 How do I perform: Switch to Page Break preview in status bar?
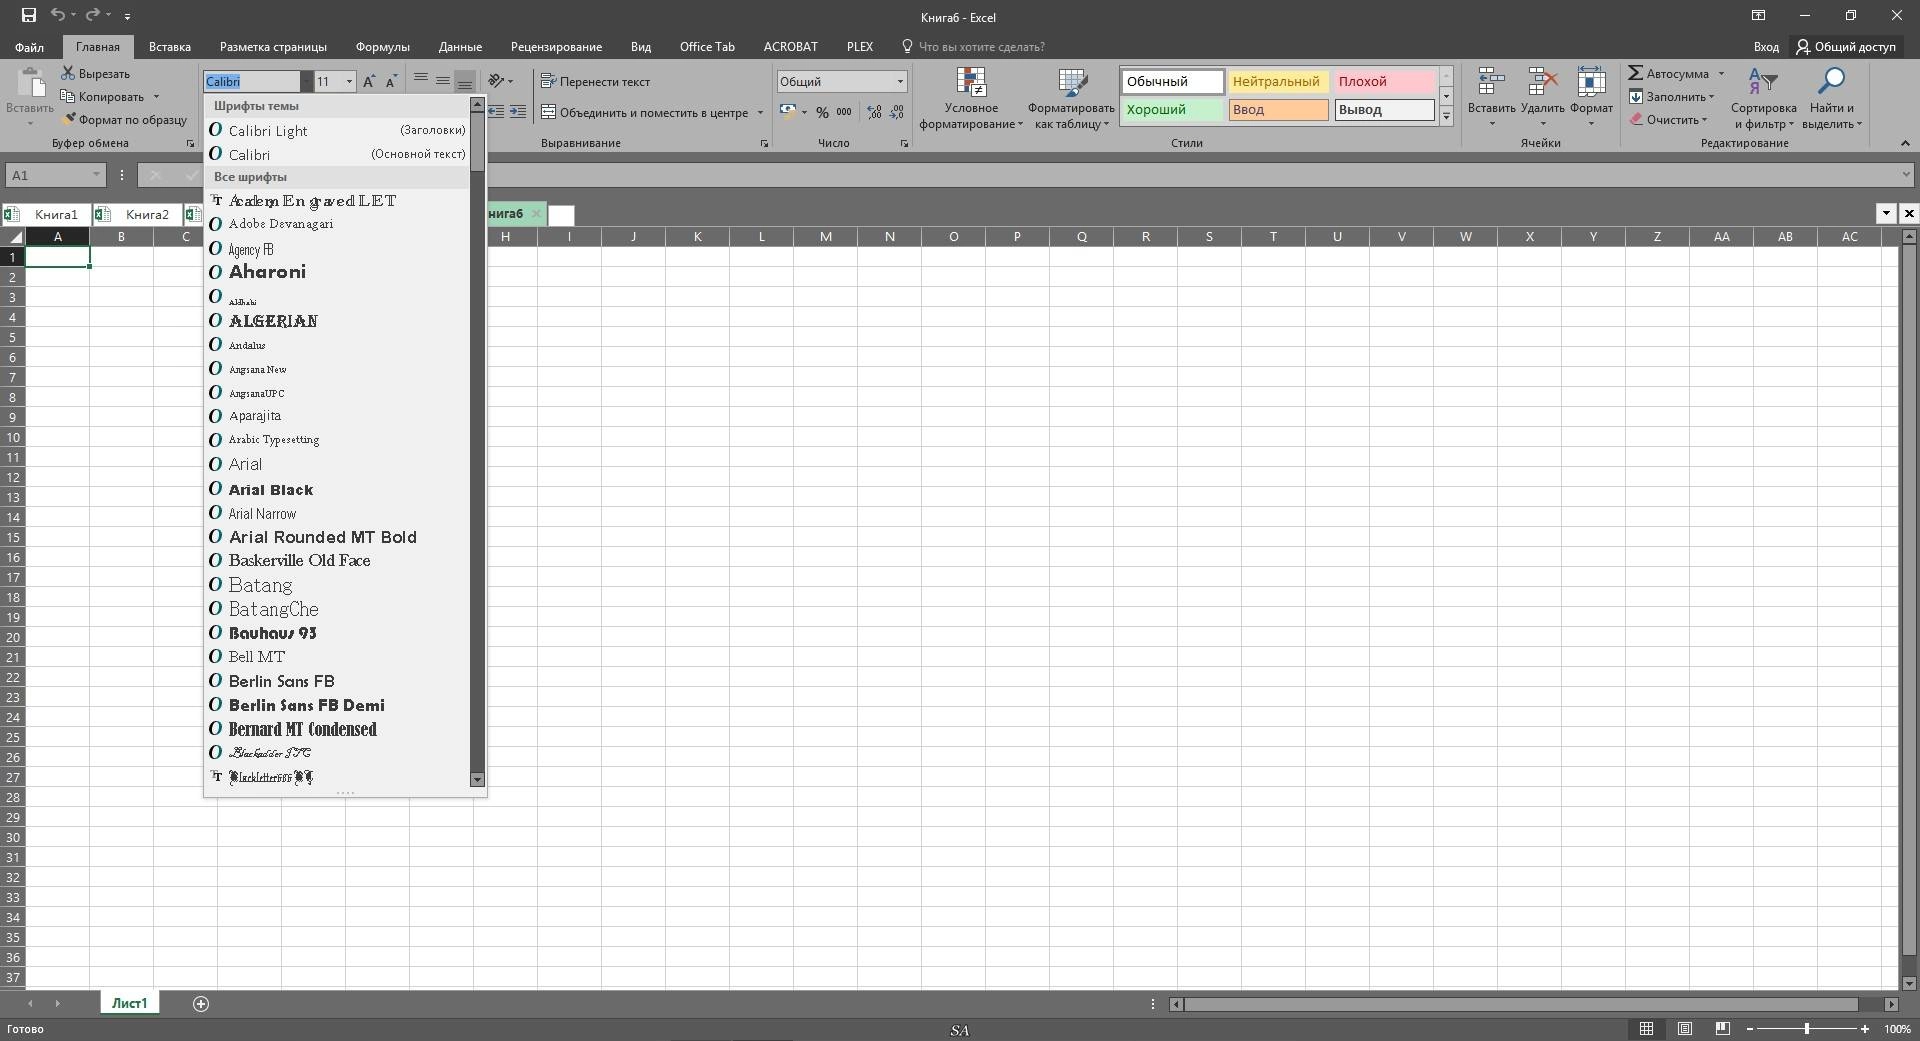1722,1028
